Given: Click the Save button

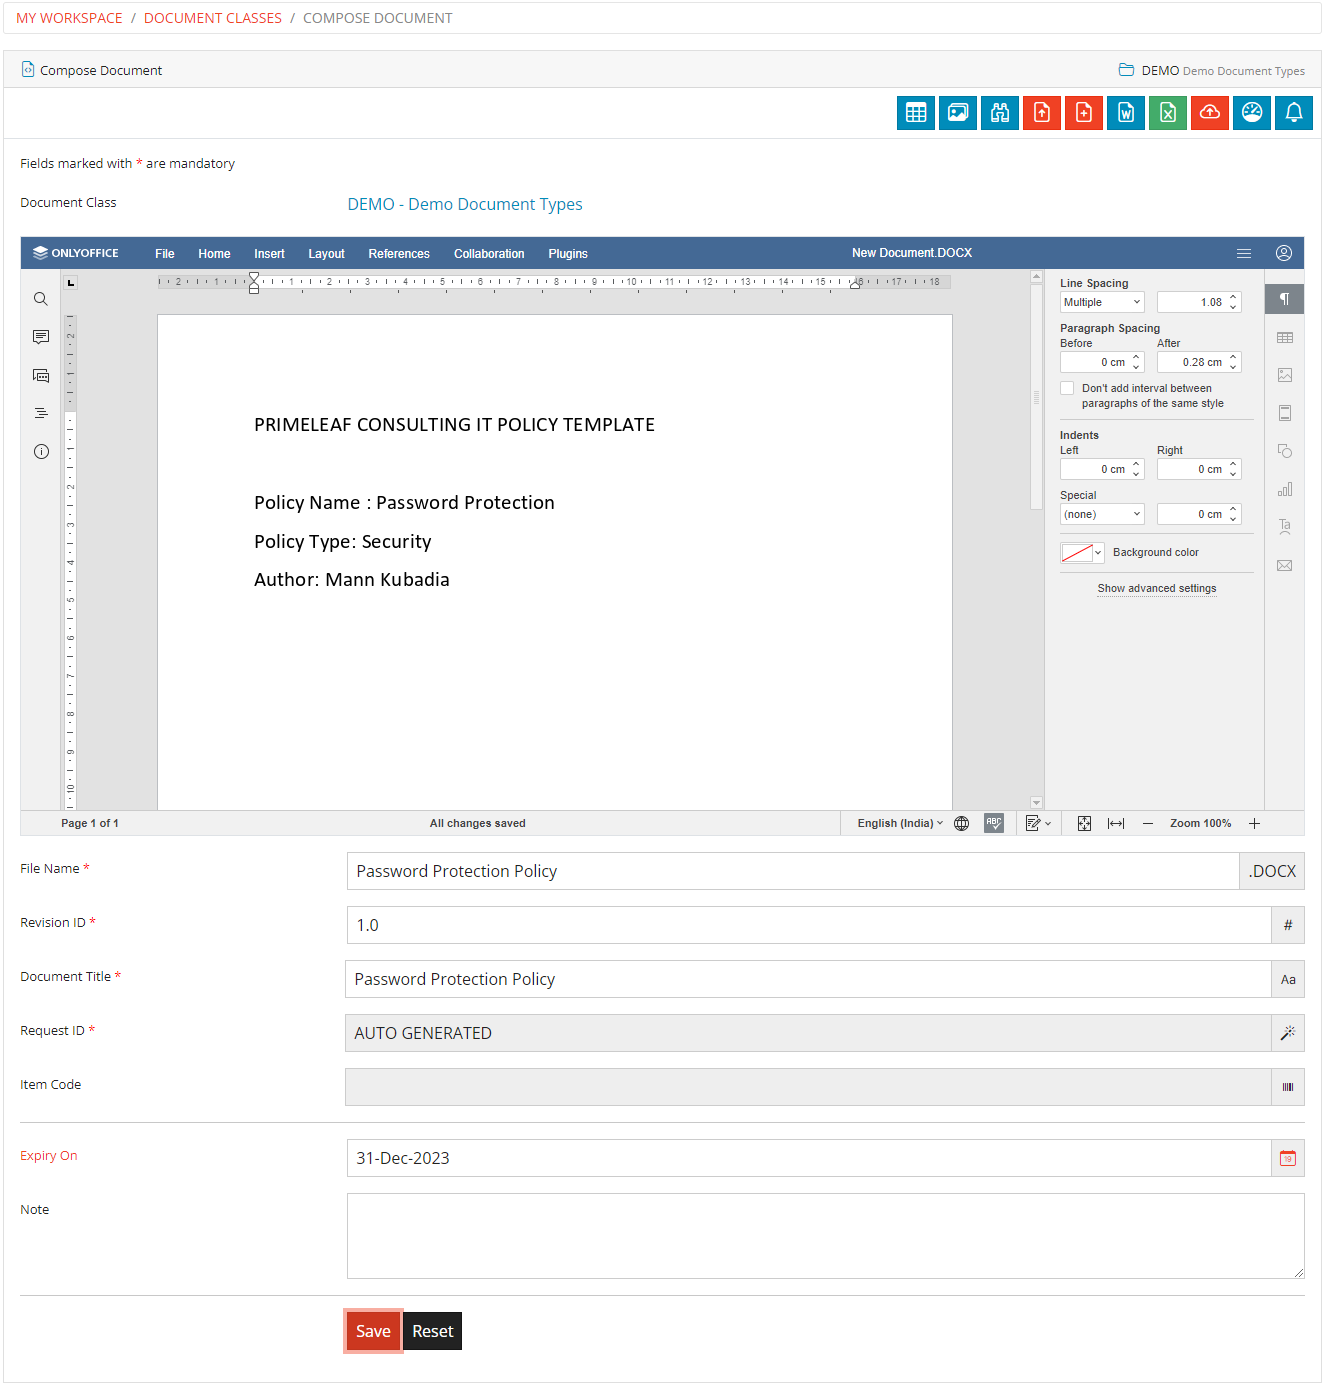Looking at the screenshot, I should click(373, 1331).
